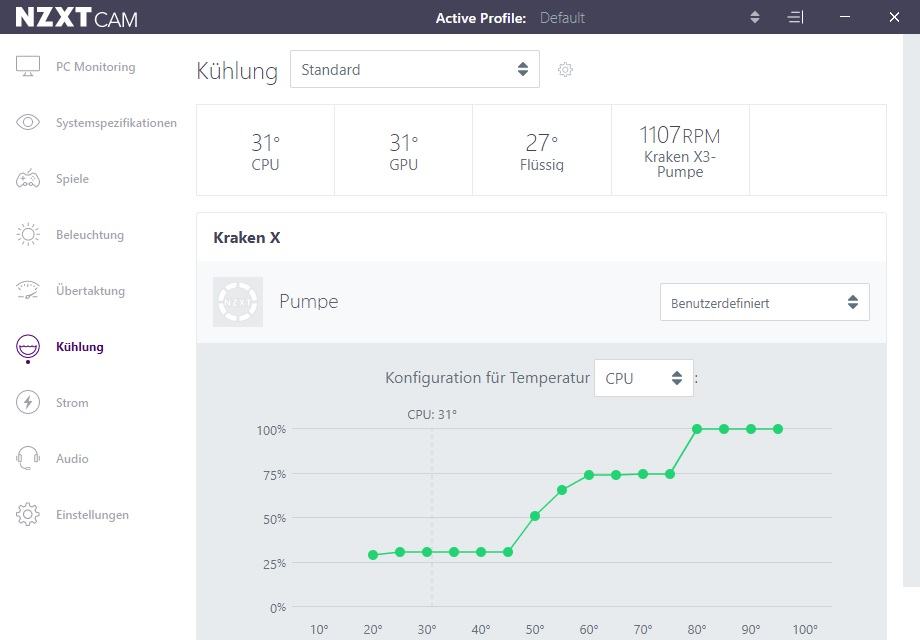Screen dimensions: 920x640
Task: Open the Einstellungen section
Action: [x=92, y=514]
